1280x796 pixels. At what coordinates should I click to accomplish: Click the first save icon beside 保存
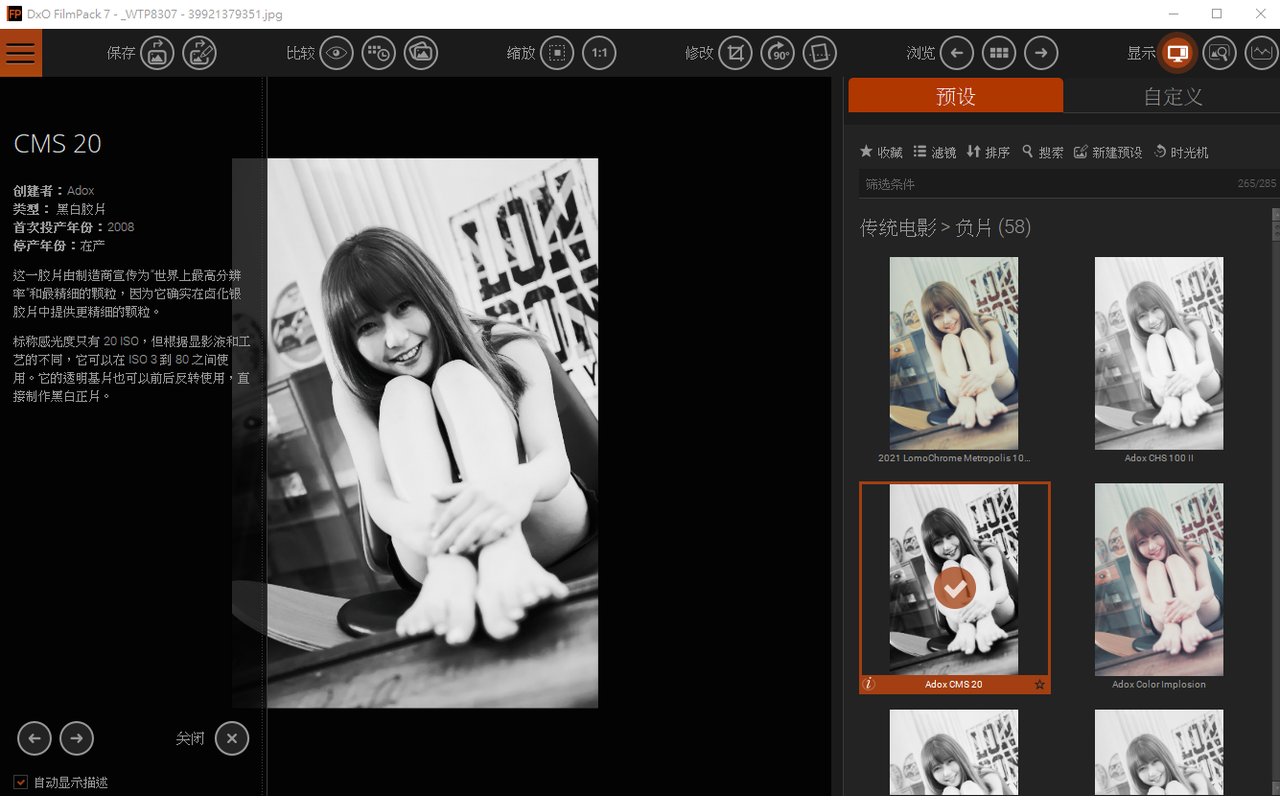click(157, 53)
